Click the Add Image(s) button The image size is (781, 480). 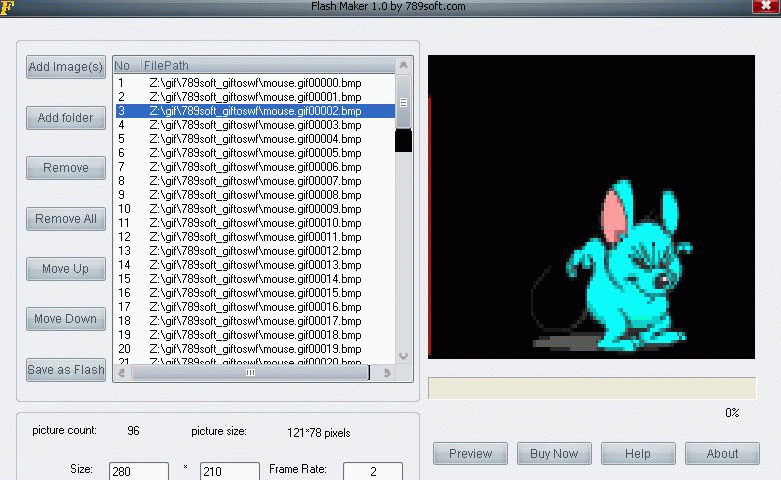[66, 67]
